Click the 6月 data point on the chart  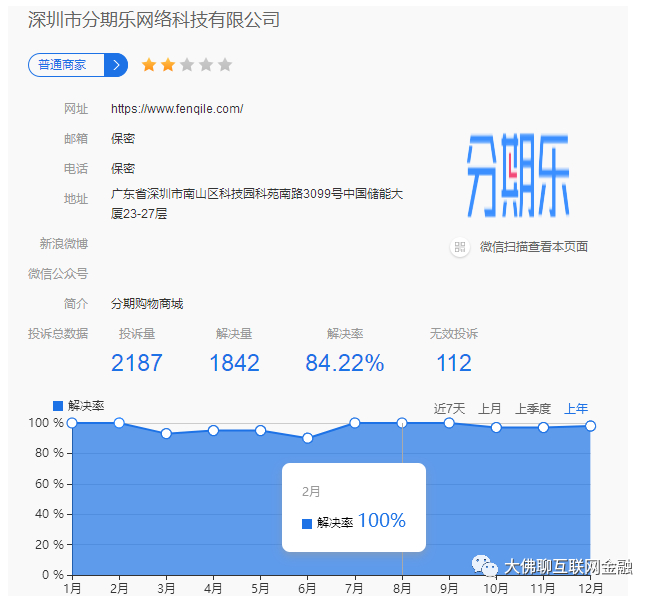coord(308,438)
